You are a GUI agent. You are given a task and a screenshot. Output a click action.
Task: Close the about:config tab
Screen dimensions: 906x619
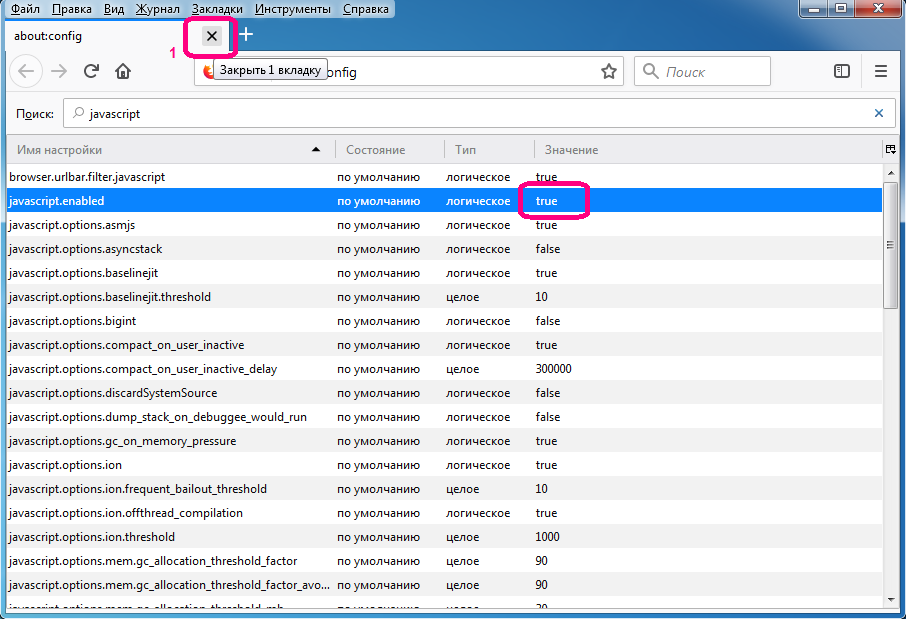pyautogui.click(x=211, y=36)
